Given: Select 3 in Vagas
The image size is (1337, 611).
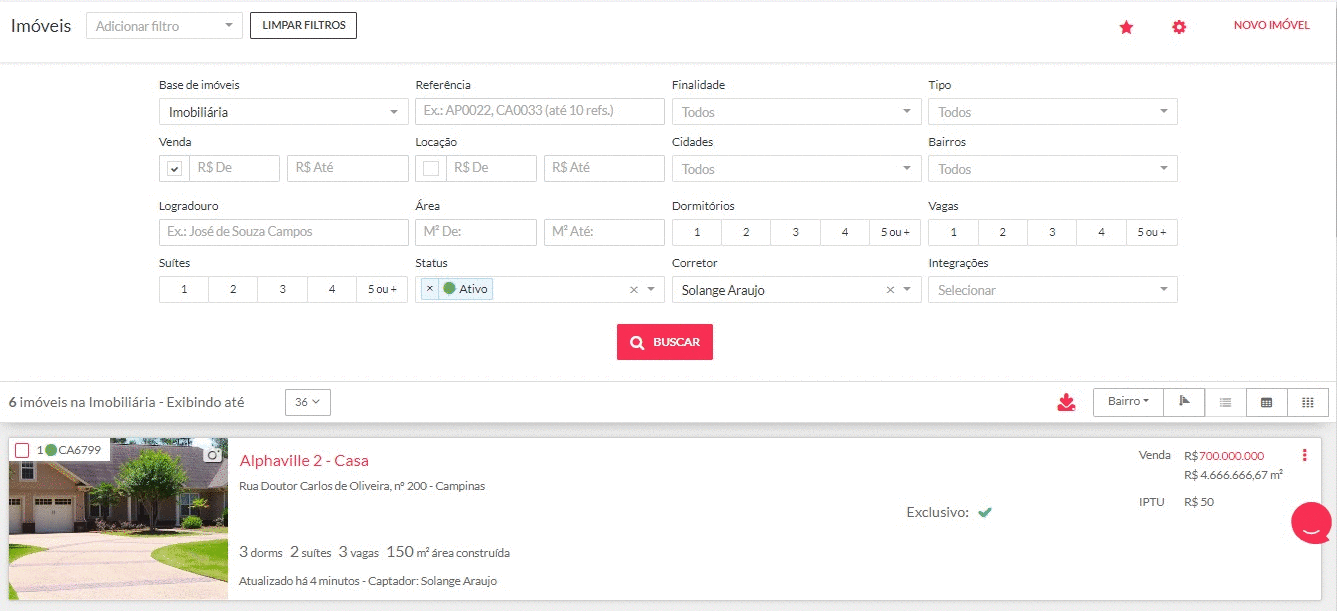Looking at the screenshot, I should (1052, 232).
